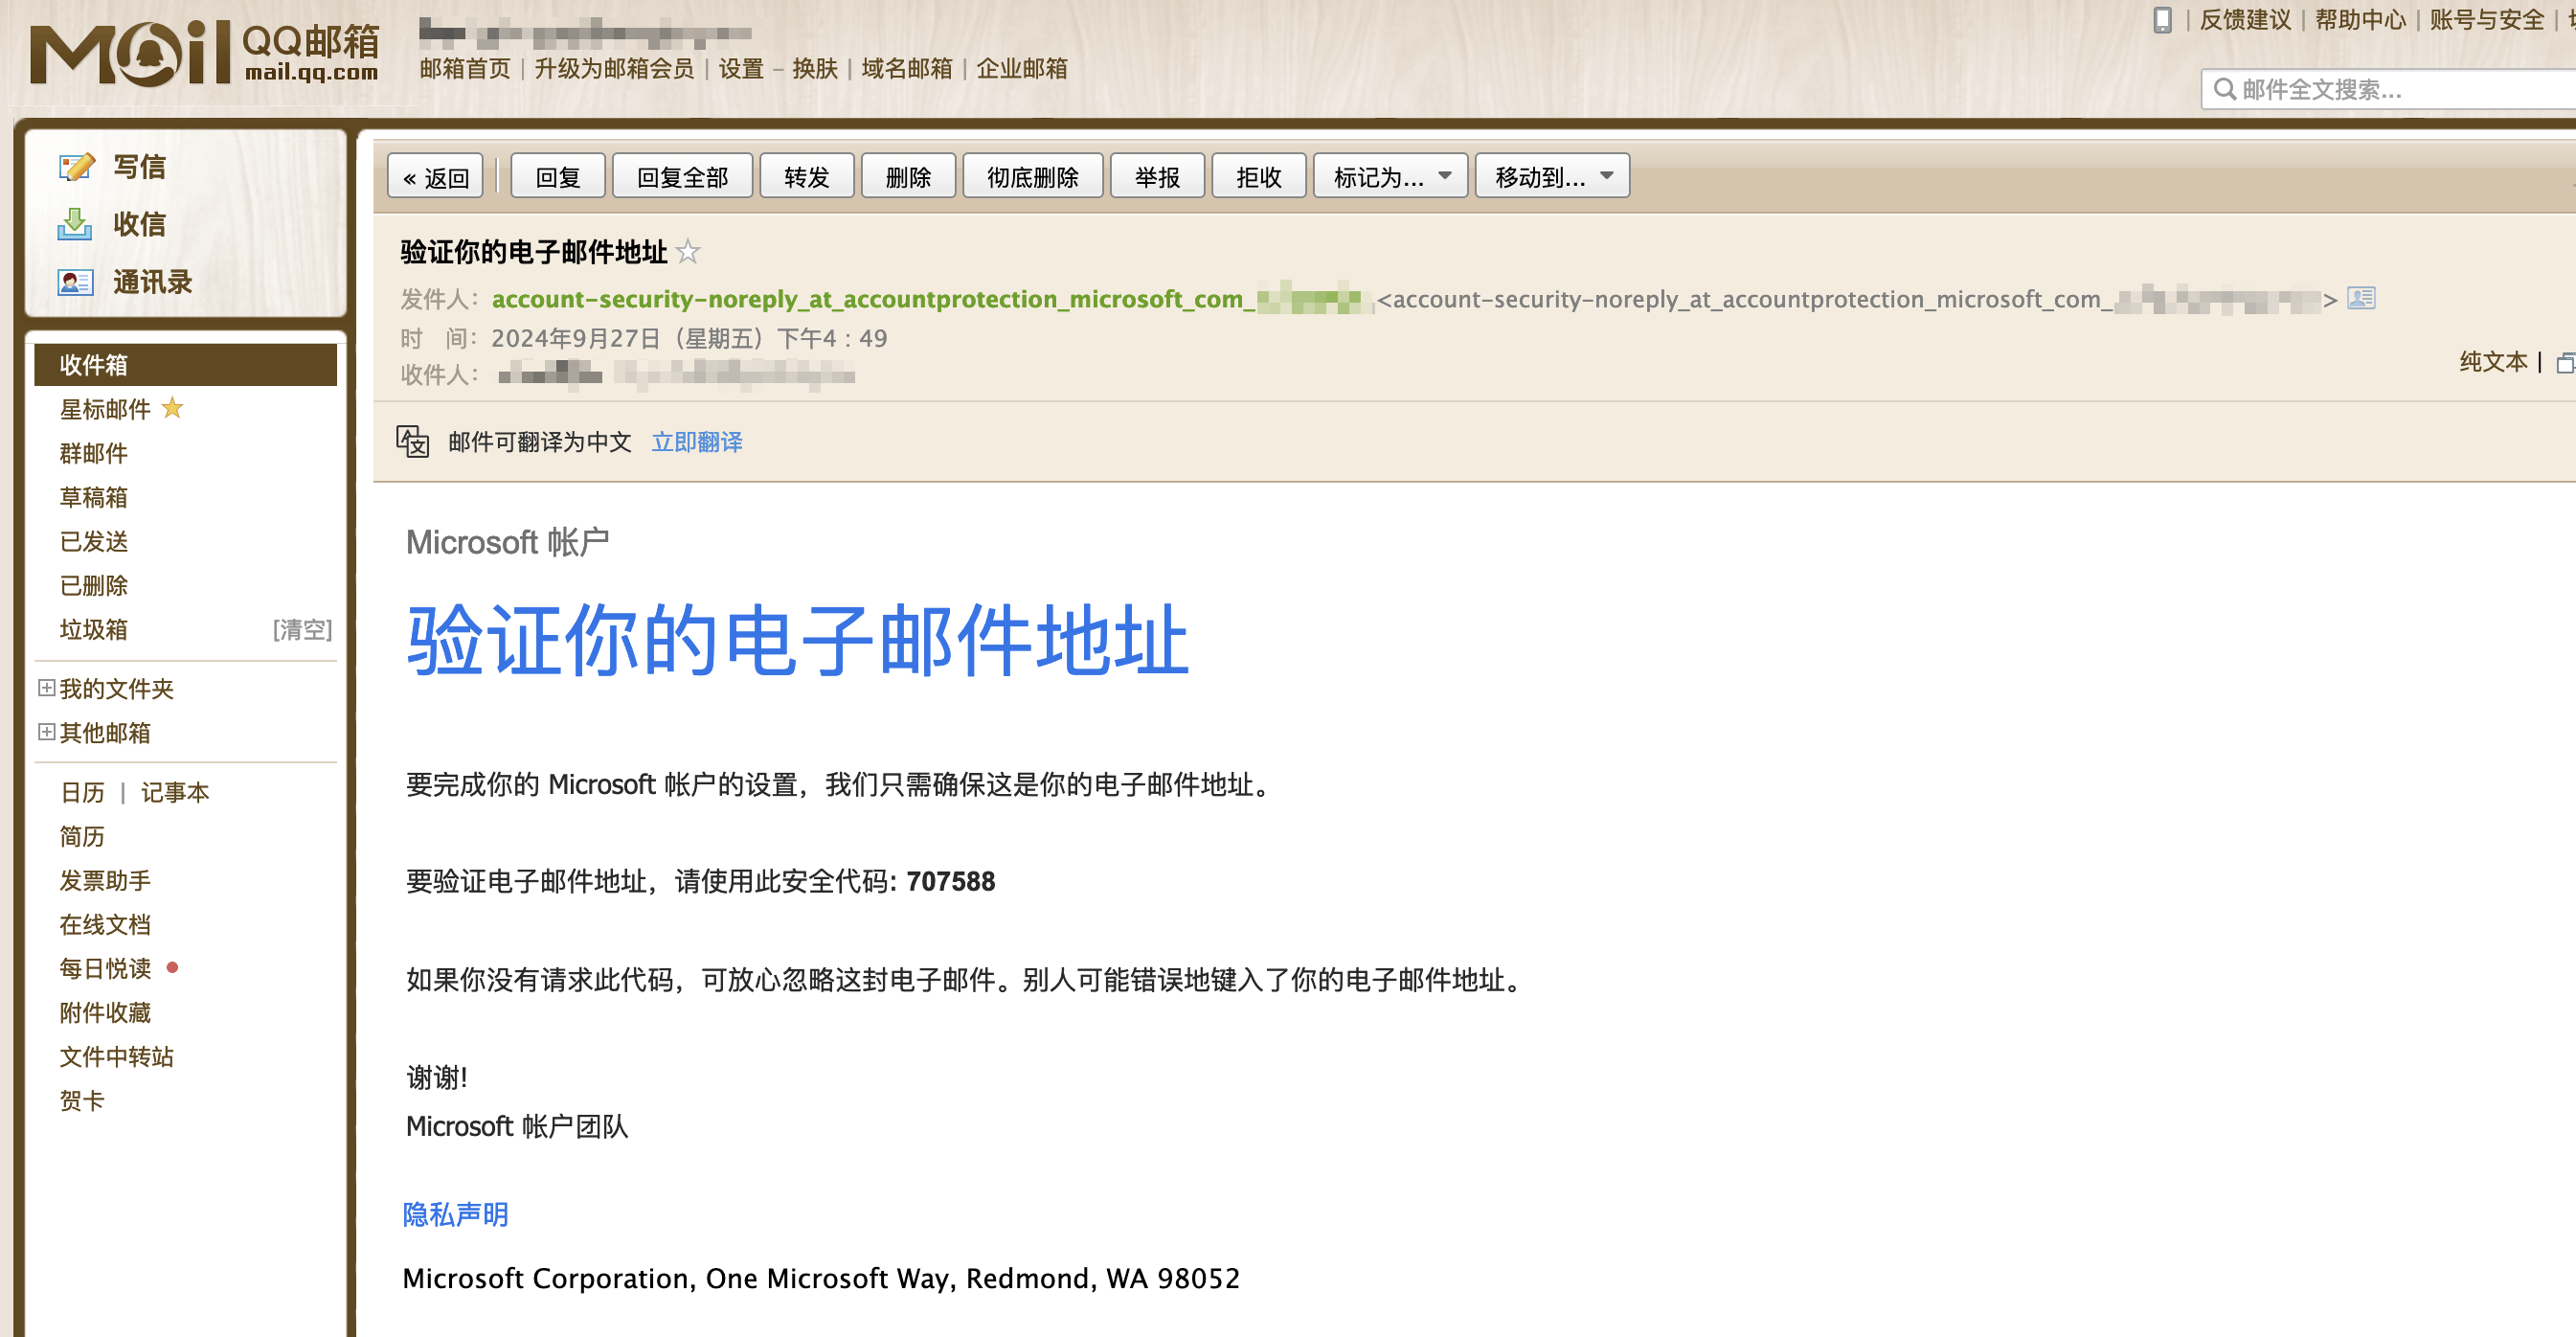Open the 草稿箱 folder

pyautogui.click(x=93, y=497)
